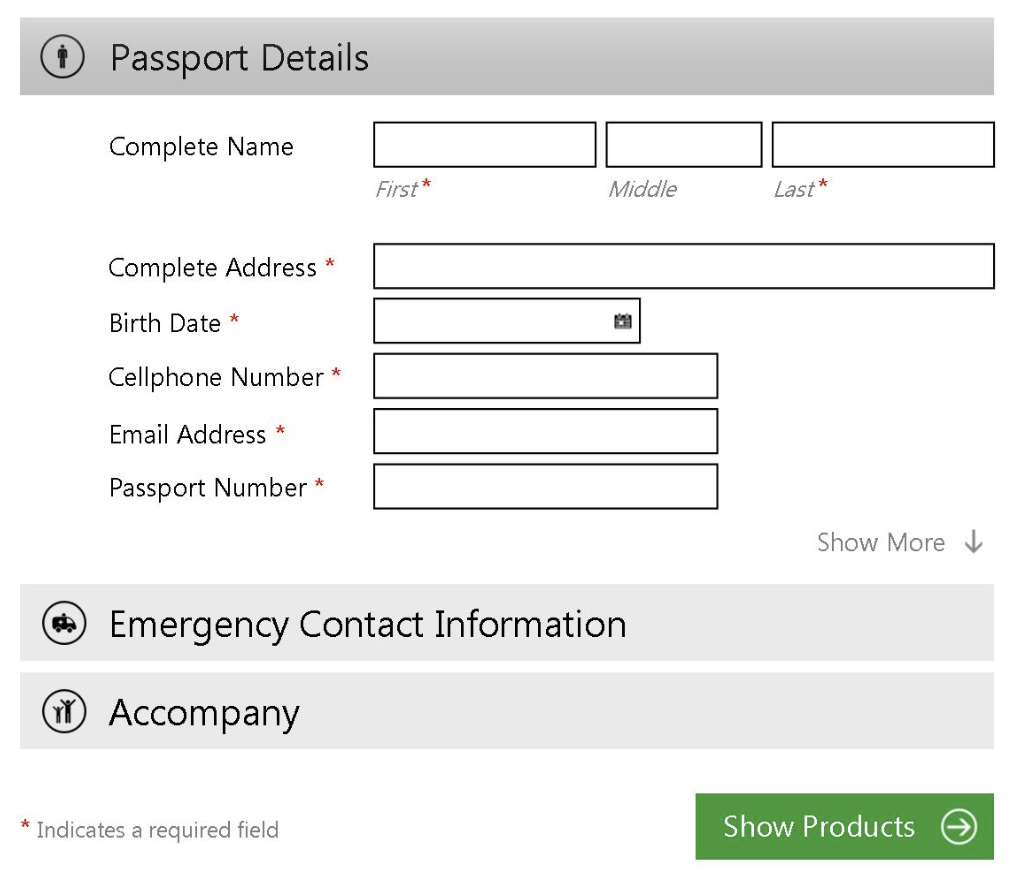The image size is (1020, 890).
Task: Click the arrow circle icon on Show Products
Action: 958,827
